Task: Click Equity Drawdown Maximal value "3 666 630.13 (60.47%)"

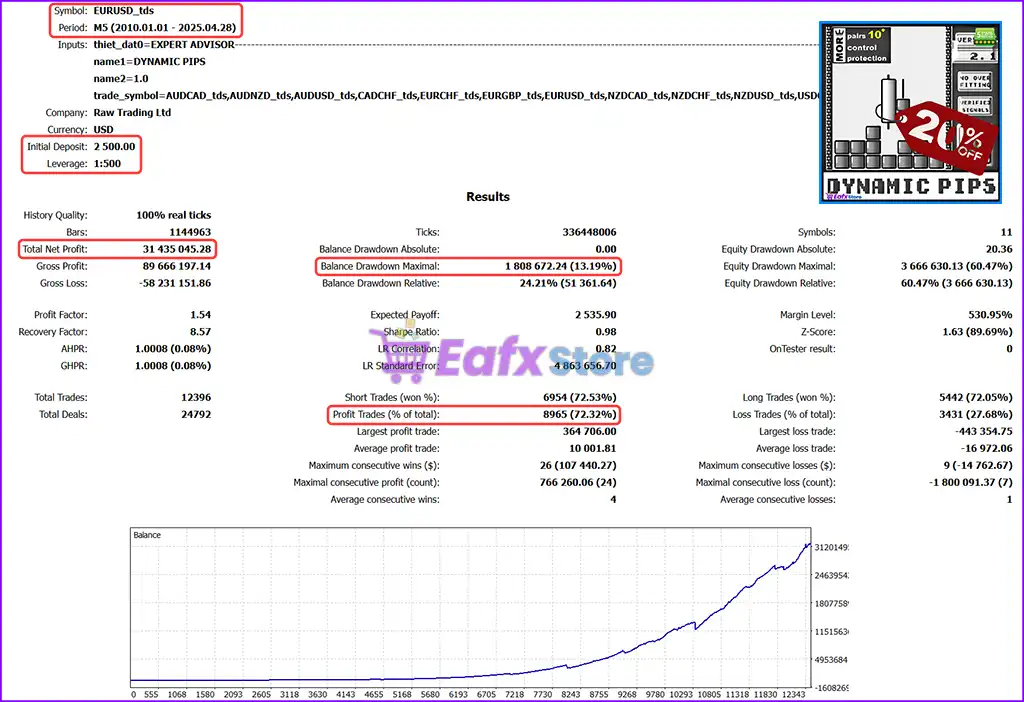Action: (957, 266)
